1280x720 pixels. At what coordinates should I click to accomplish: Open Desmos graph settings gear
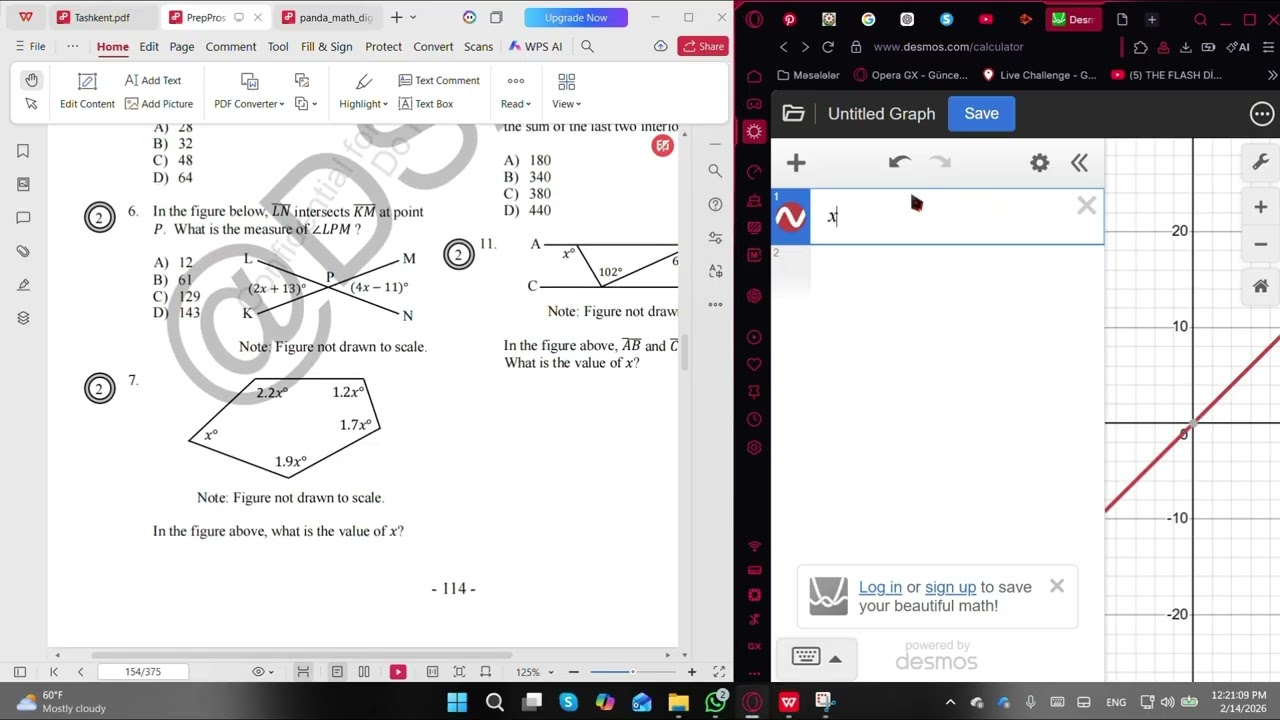(1040, 163)
